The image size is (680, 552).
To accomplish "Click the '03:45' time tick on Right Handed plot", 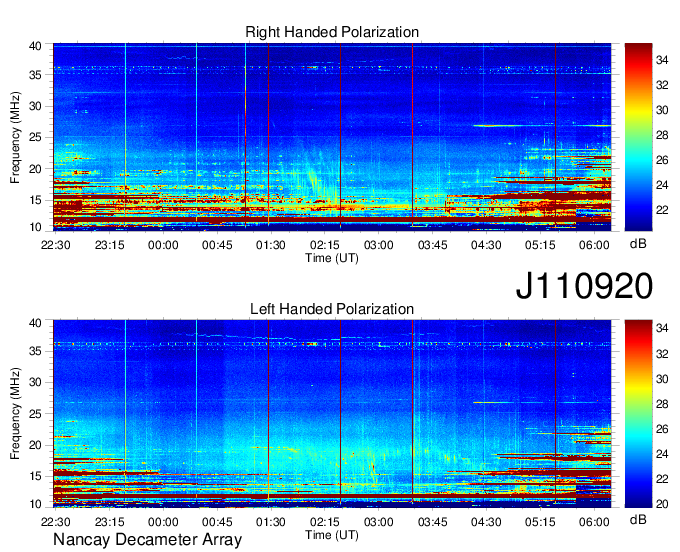I will pos(432,245).
